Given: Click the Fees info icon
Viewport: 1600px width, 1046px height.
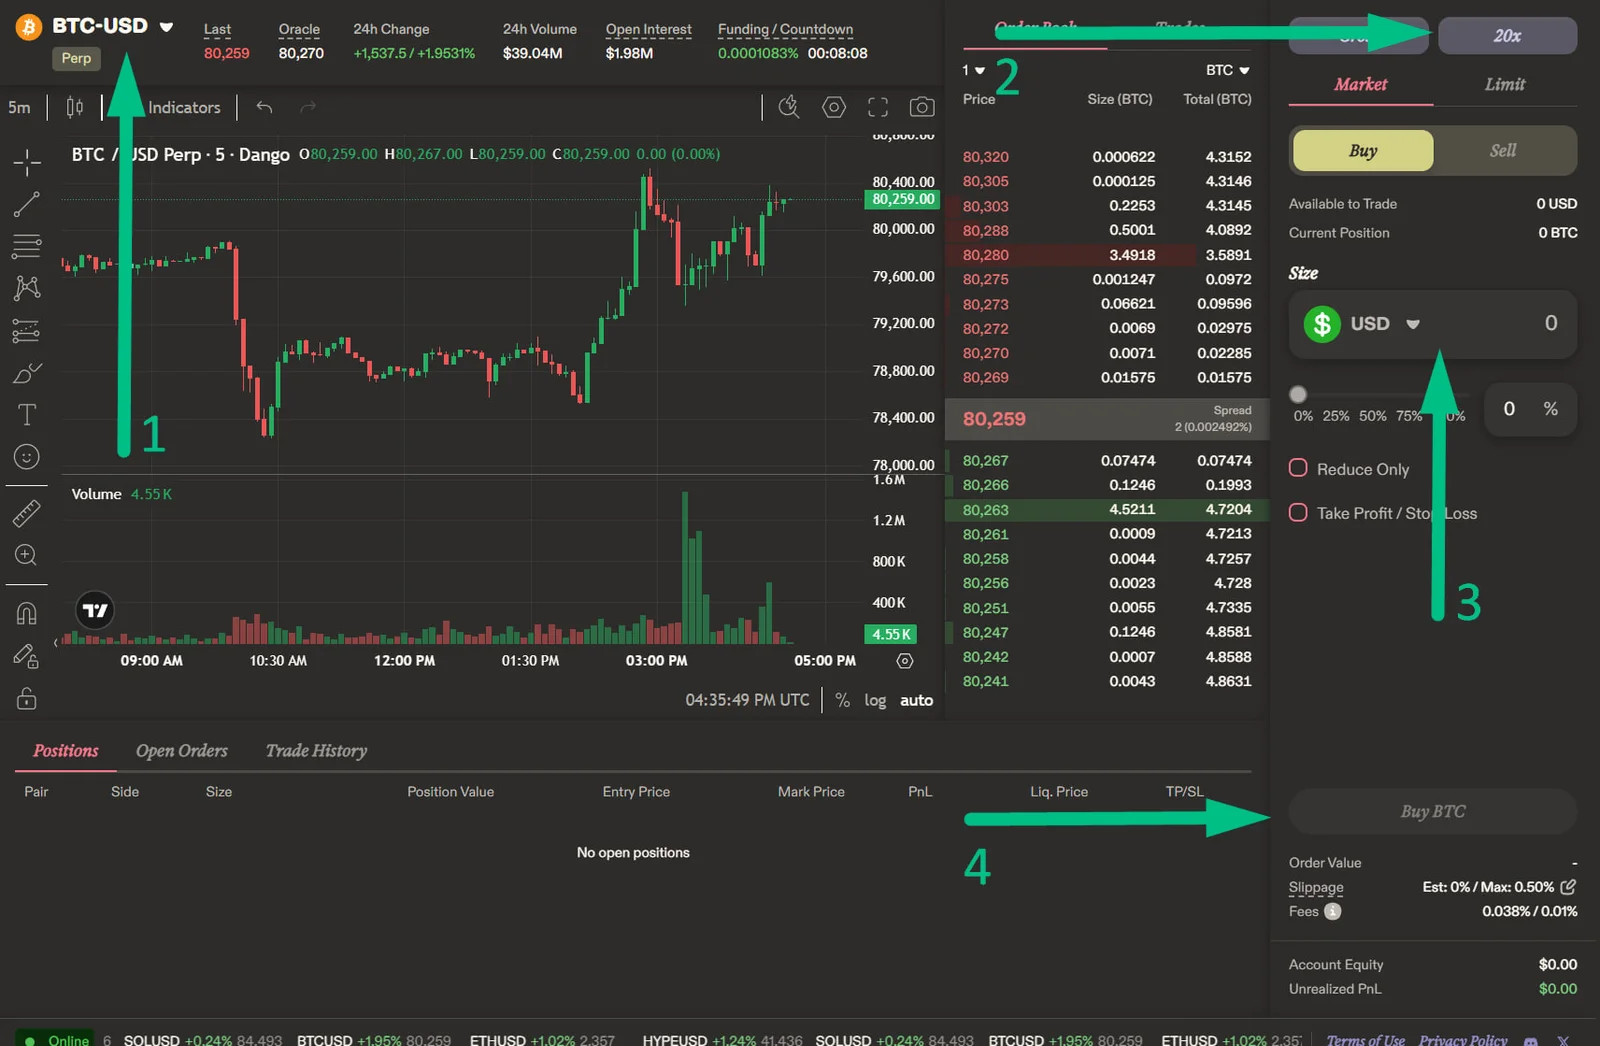Looking at the screenshot, I should [x=1332, y=911].
